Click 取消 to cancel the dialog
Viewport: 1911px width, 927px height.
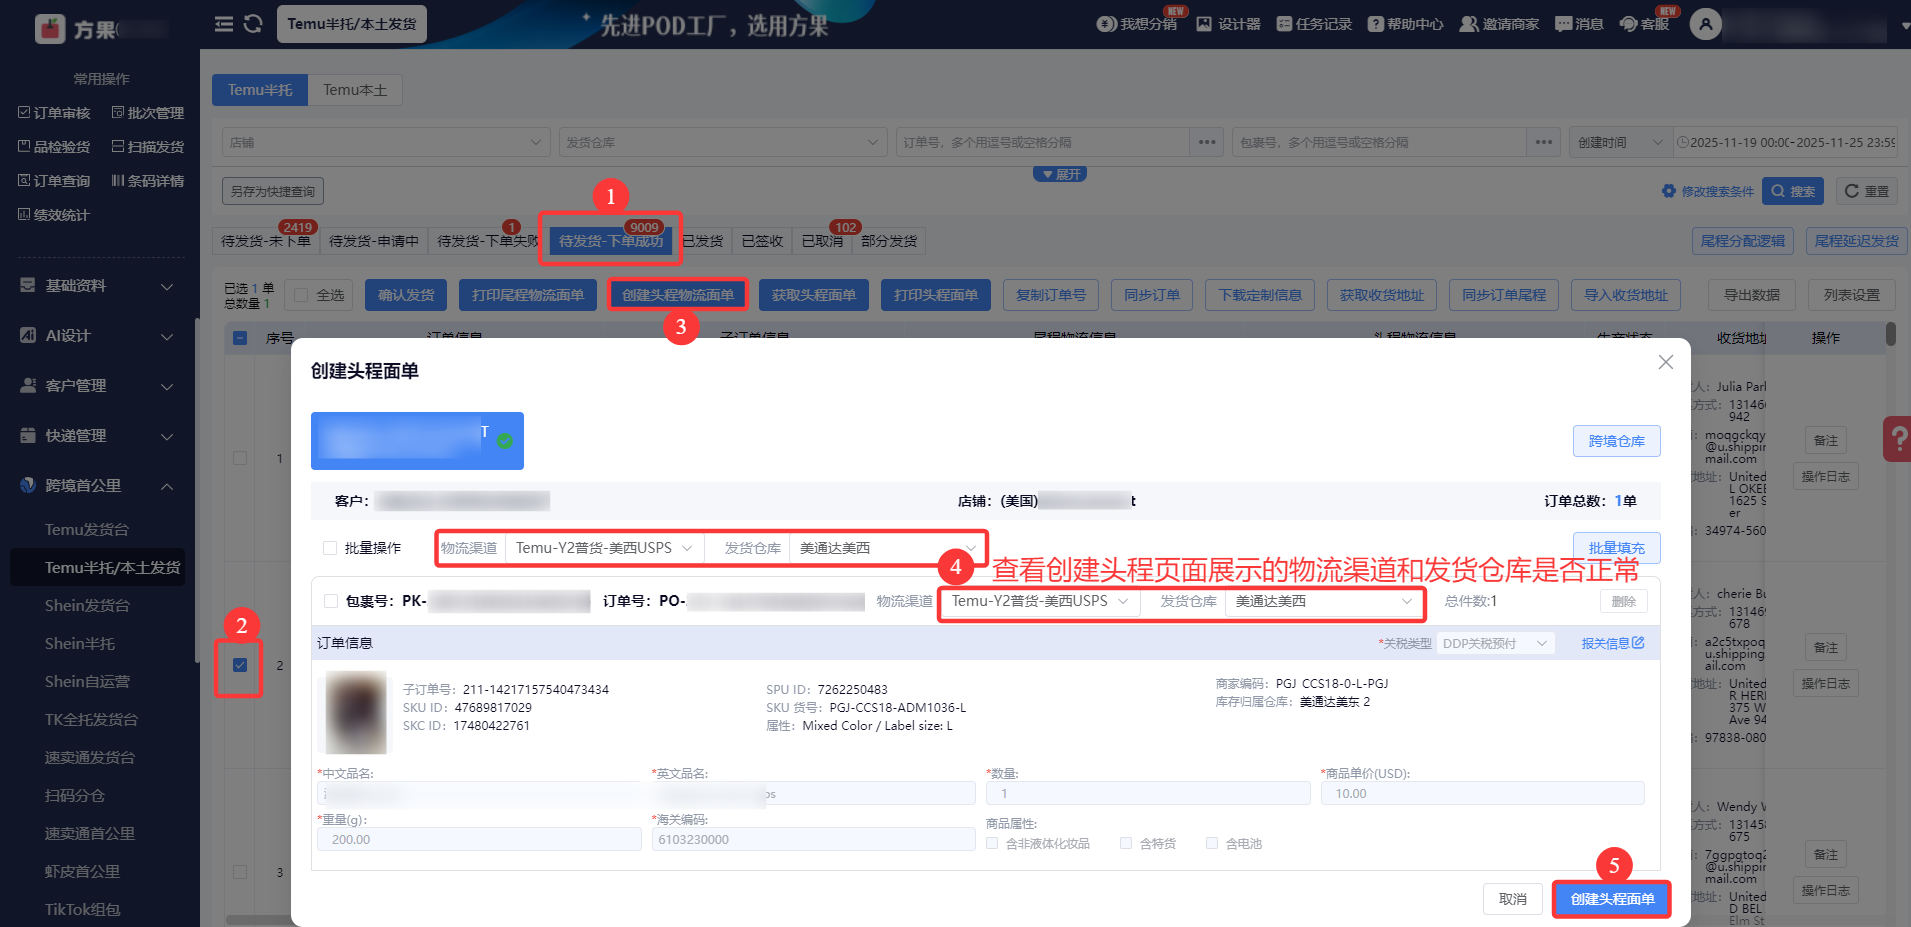tap(1512, 899)
